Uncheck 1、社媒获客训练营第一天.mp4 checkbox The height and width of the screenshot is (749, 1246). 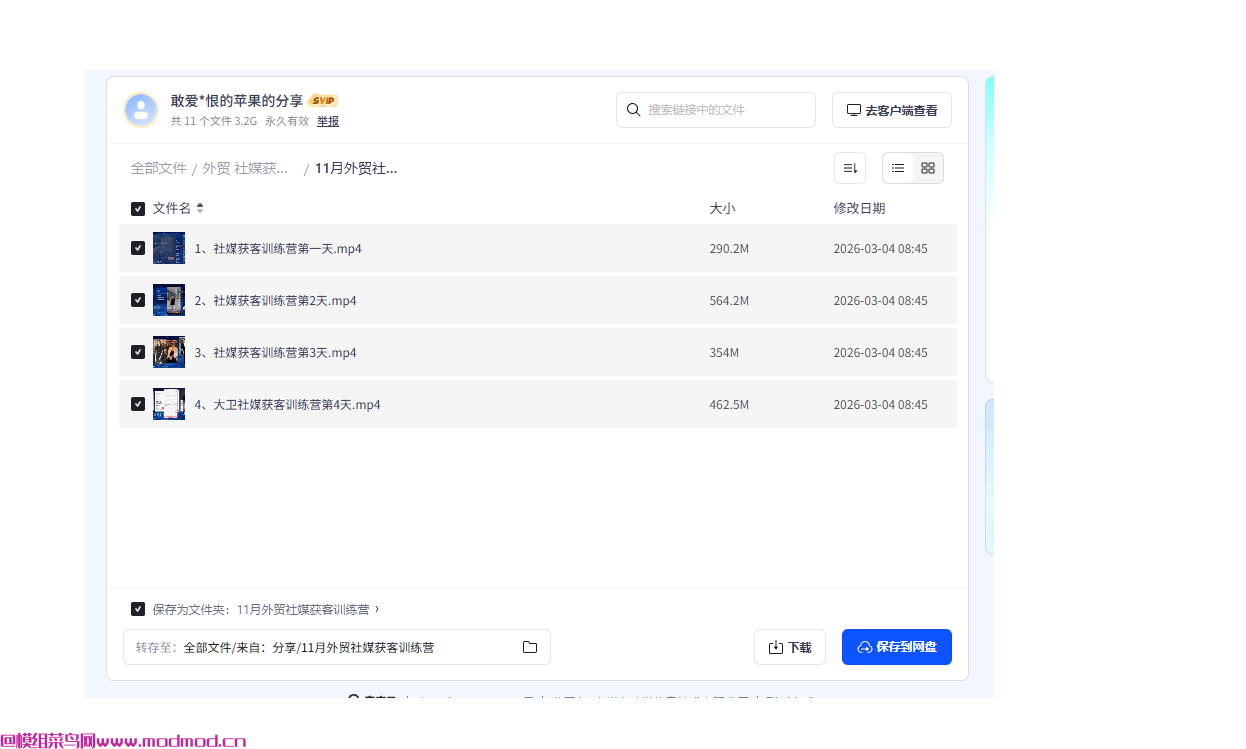point(138,248)
